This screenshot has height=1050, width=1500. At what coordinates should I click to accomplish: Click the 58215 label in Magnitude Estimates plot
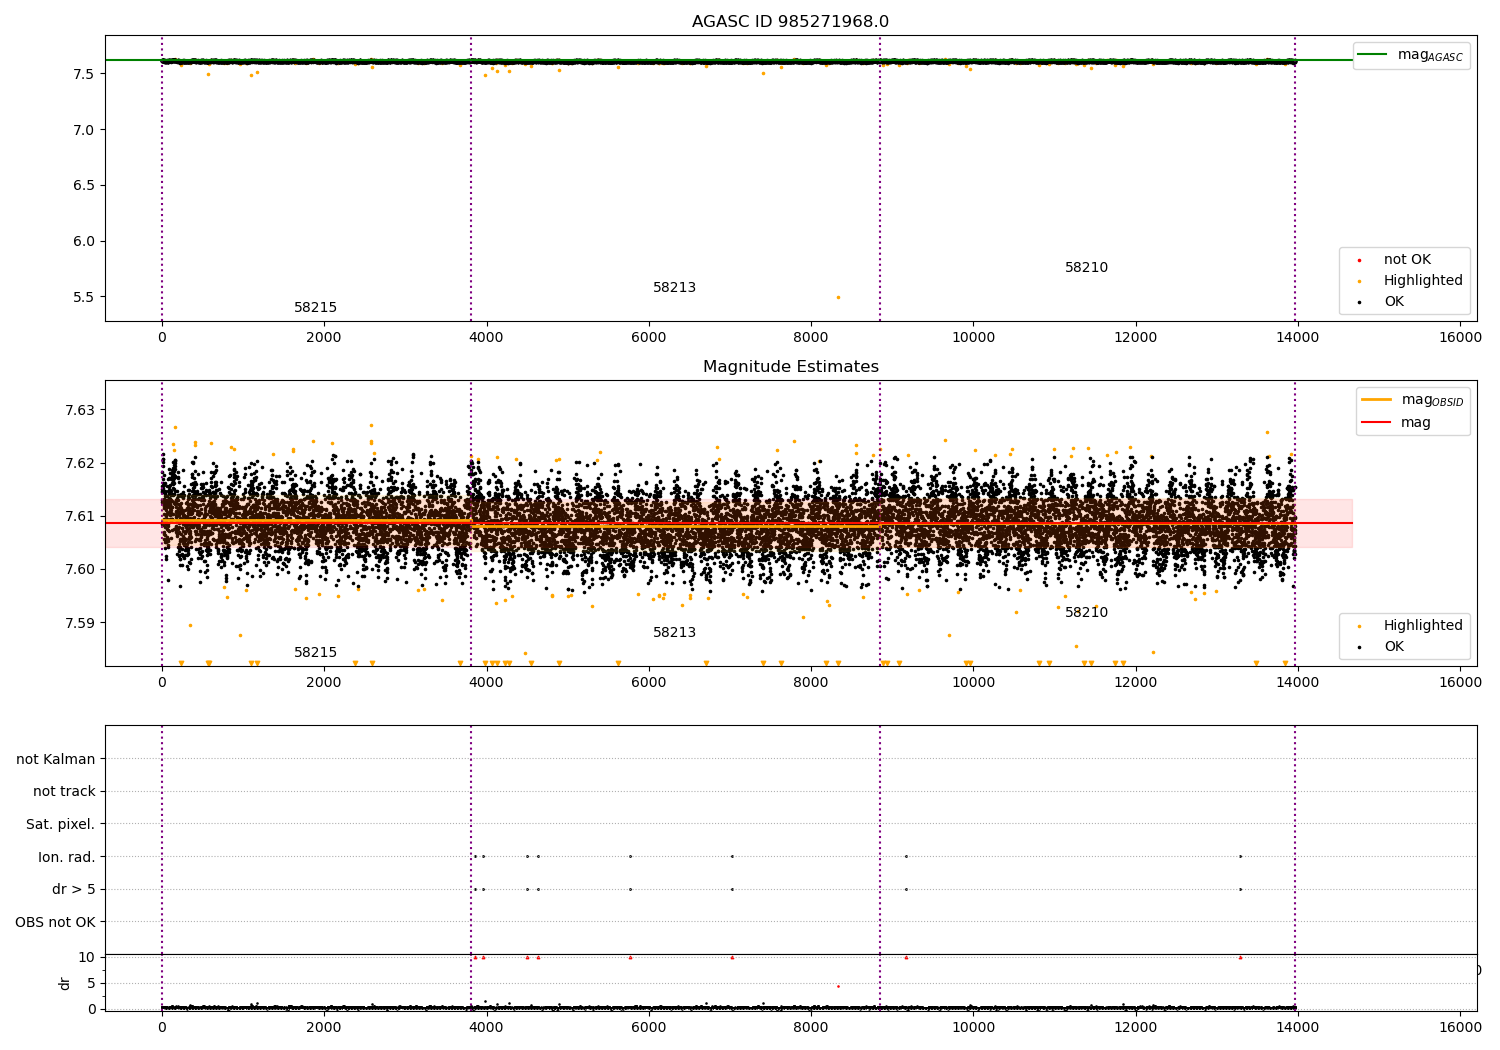click(315, 653)
